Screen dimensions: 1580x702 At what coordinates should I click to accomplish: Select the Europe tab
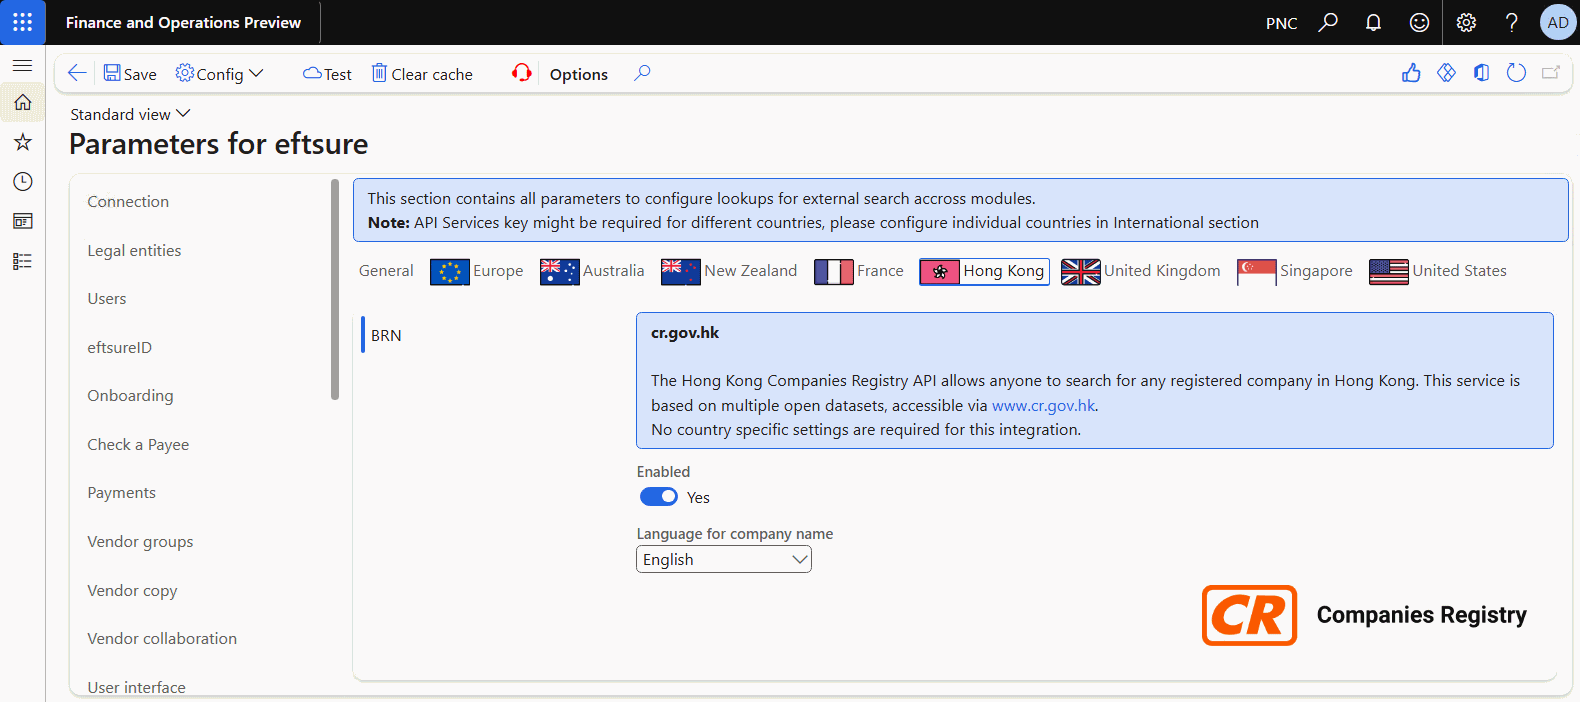tap(477, 271)
